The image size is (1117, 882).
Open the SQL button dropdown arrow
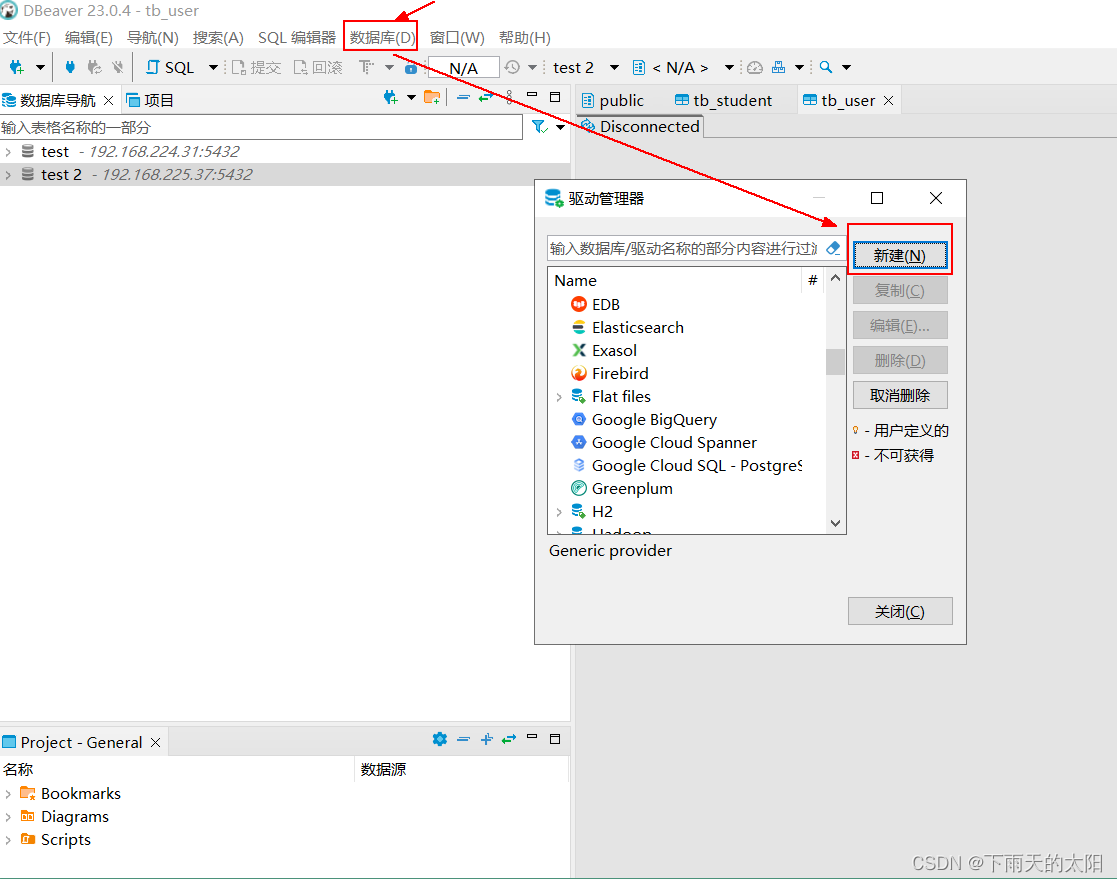(x=213, y=68)
